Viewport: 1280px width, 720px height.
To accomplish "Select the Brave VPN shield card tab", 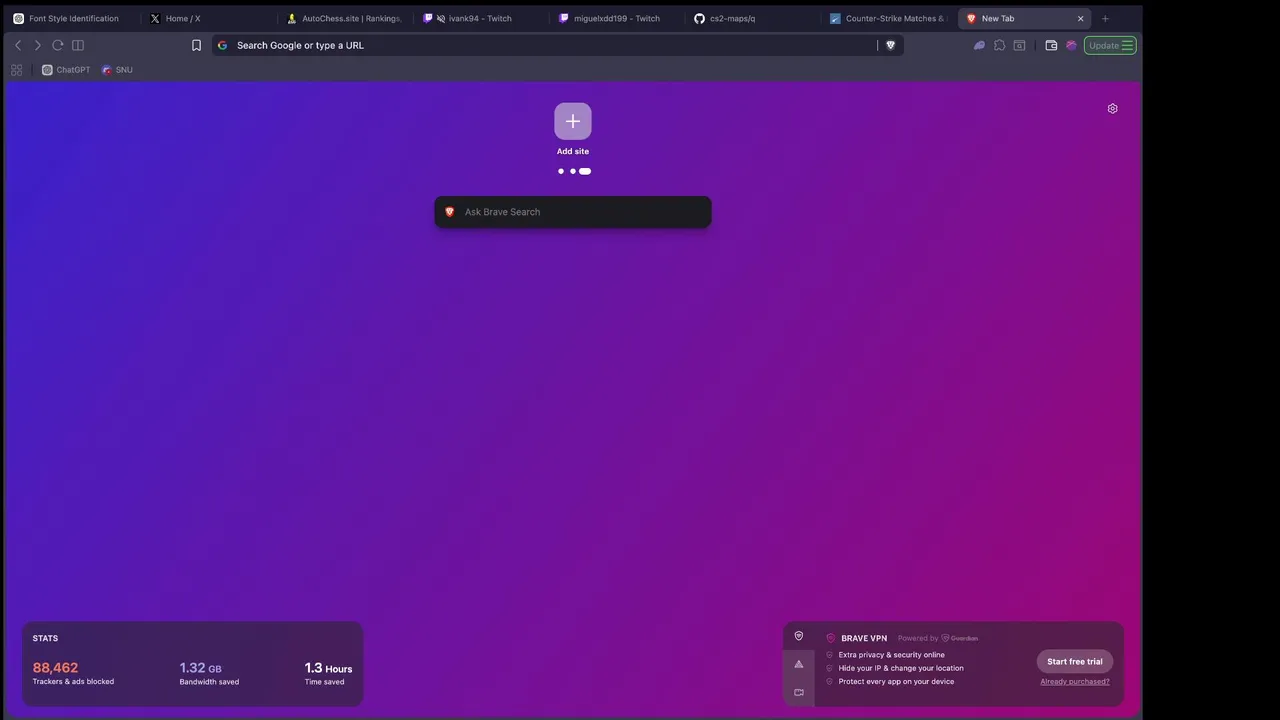I will coord(798,636).
